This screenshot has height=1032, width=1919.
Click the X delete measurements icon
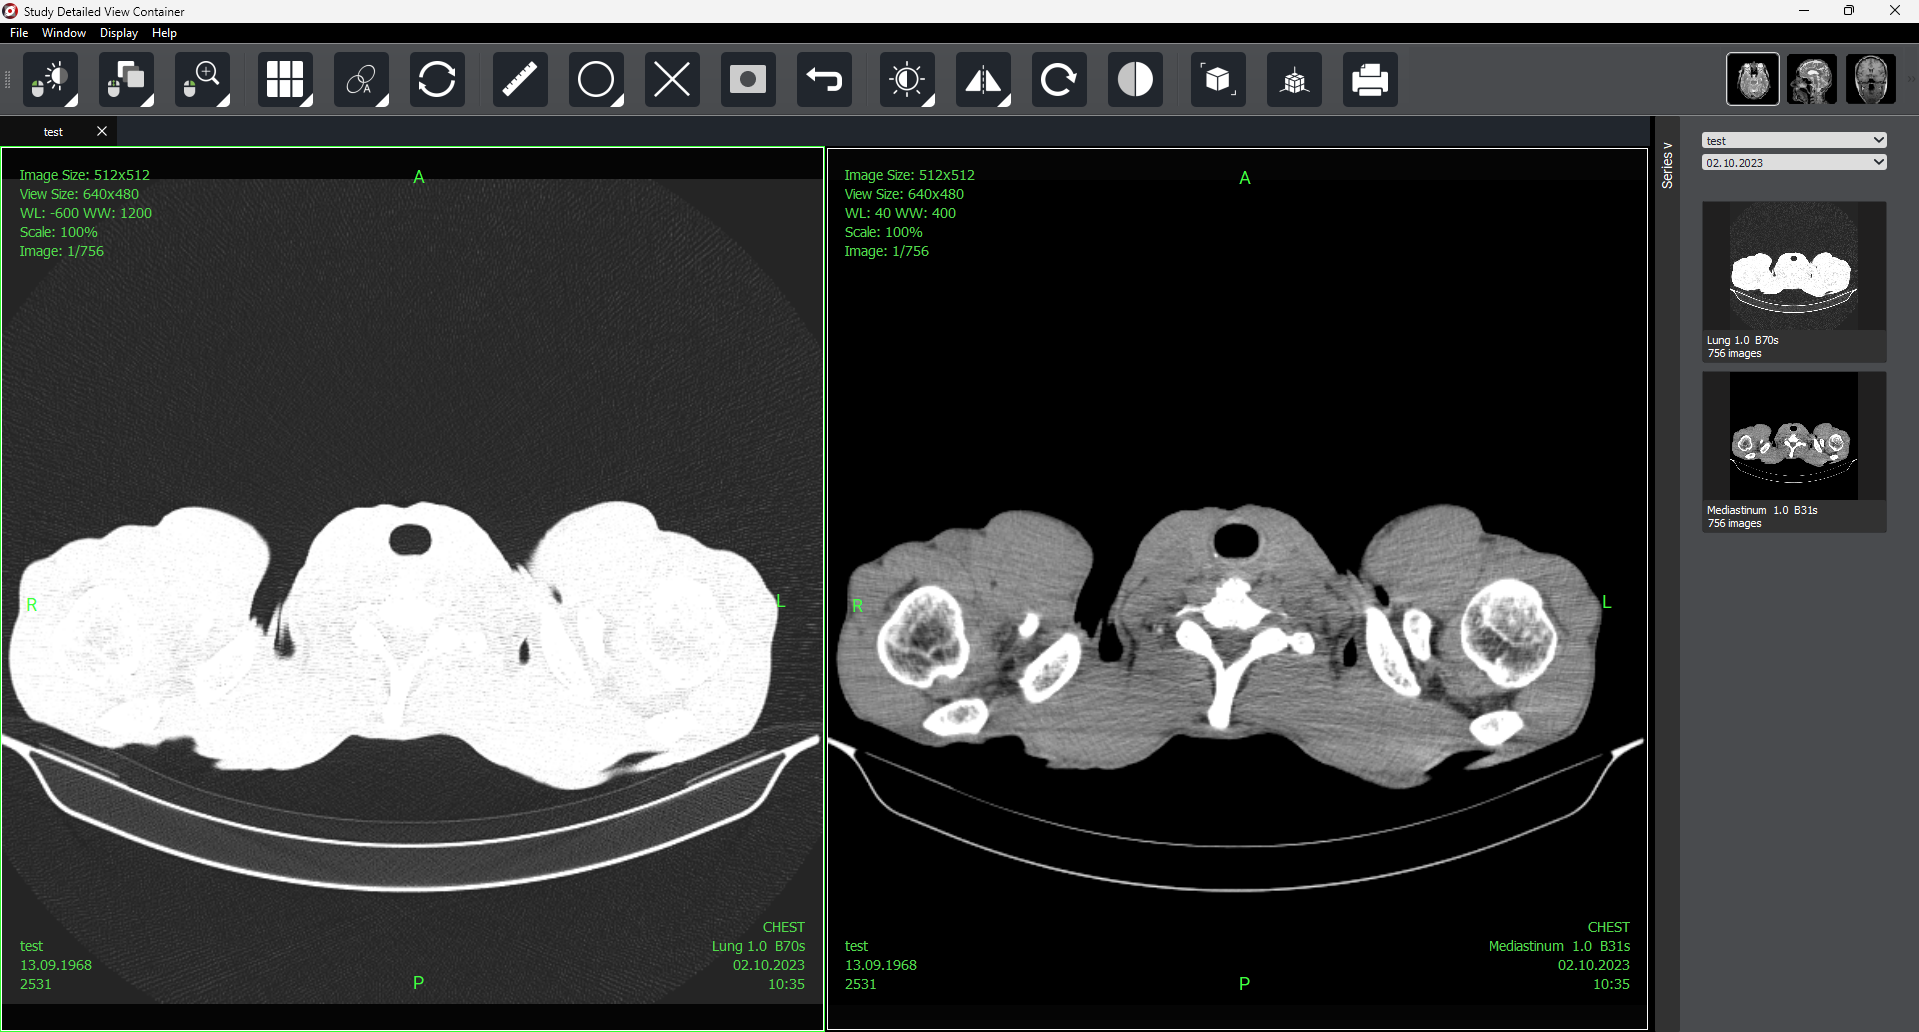click(x=672, y=79)
